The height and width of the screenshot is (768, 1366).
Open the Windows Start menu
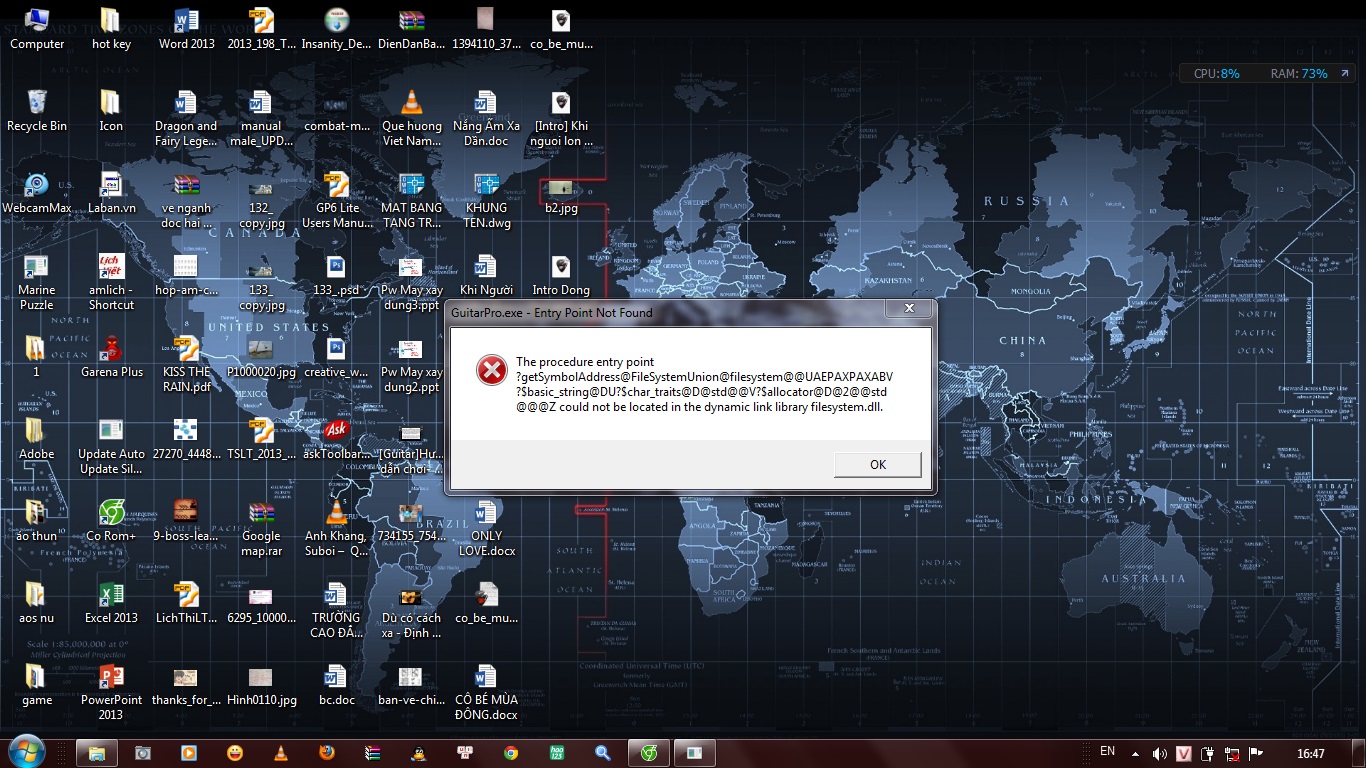(25, 752)
